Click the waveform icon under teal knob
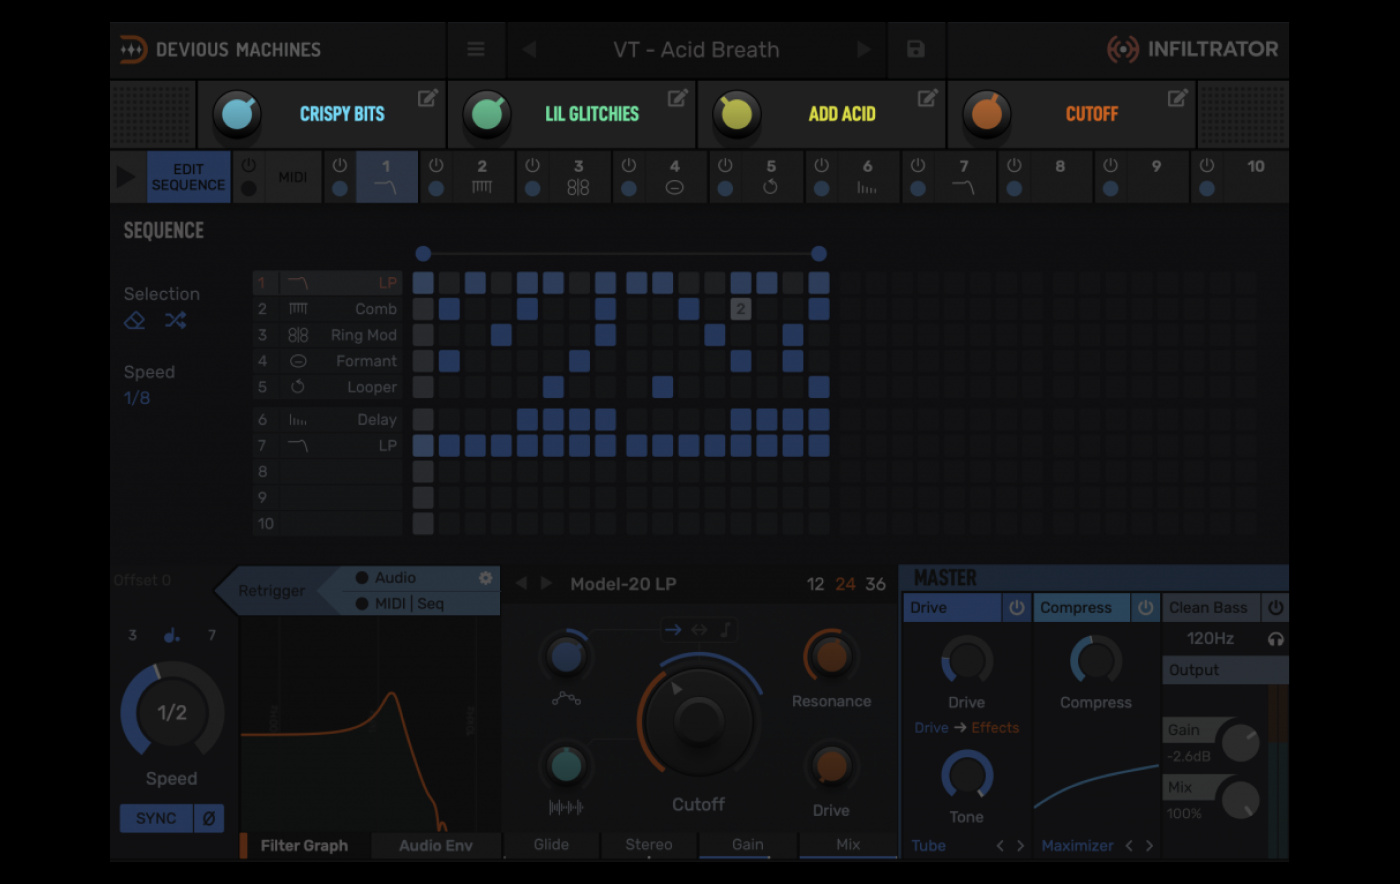This screenshot has width=1400, height=884. [x=566, y=807]
